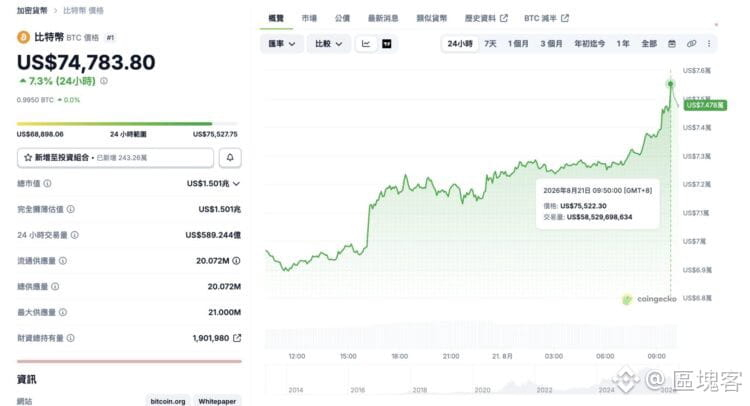Click the 0.9950 BTC conversion text
Screen dimensions: 750x406
35,100
